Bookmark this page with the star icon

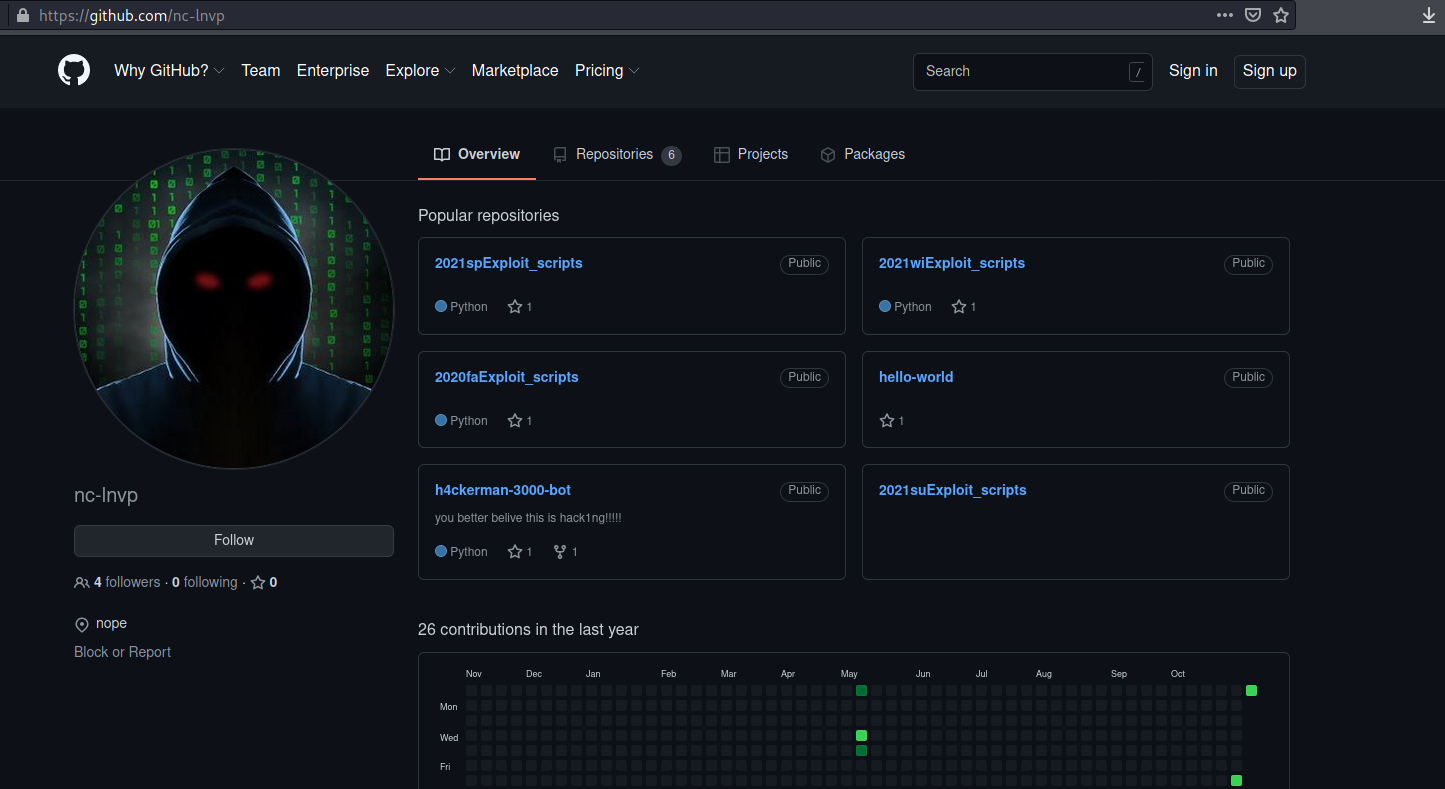pyautogui.click(x=1281, y=15)
